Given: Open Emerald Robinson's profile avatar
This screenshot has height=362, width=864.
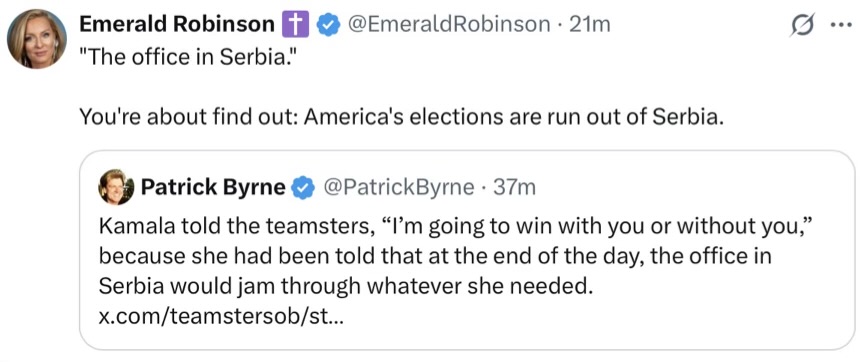Looking at the screenshot, I should pos(36,39).
